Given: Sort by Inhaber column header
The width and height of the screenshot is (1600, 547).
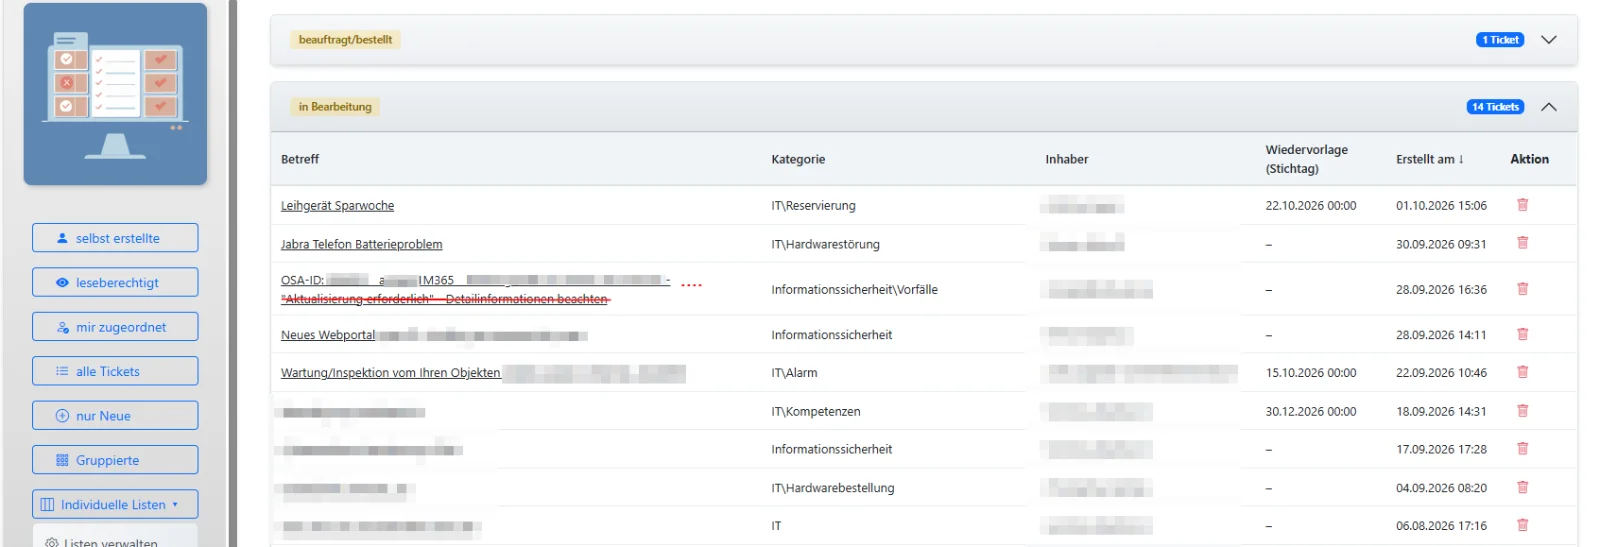Looking at the screenshot, I should 1067,159.
